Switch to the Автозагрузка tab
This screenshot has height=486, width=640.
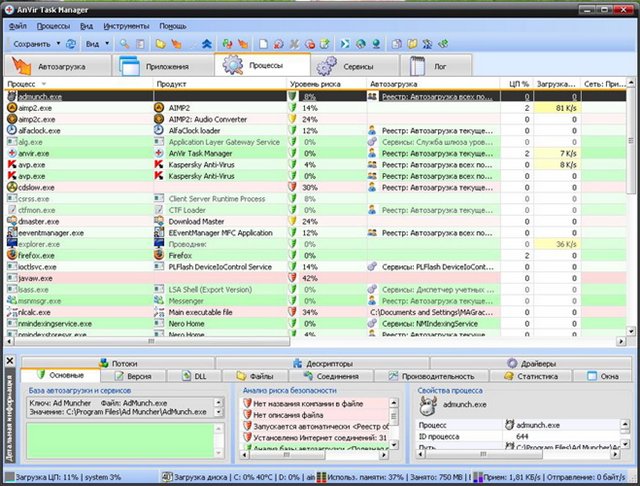[x=58, y=65]
